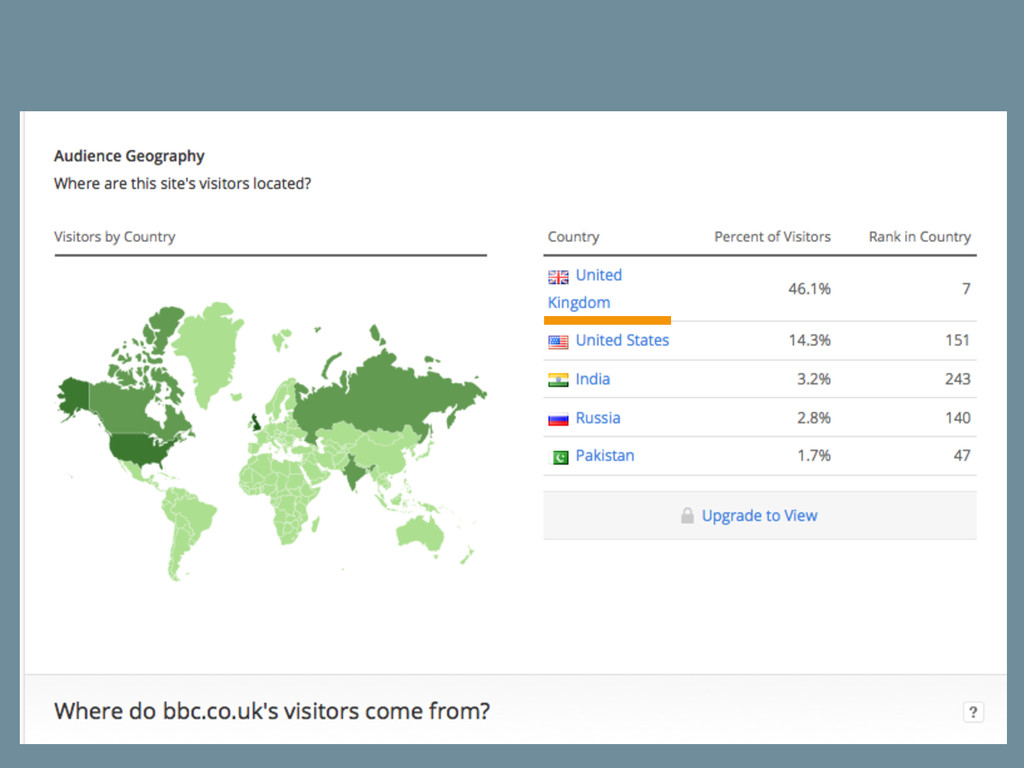Click Australia on the world map
This screenshot has width=1024, height=768.
click(x=420, y=534)
